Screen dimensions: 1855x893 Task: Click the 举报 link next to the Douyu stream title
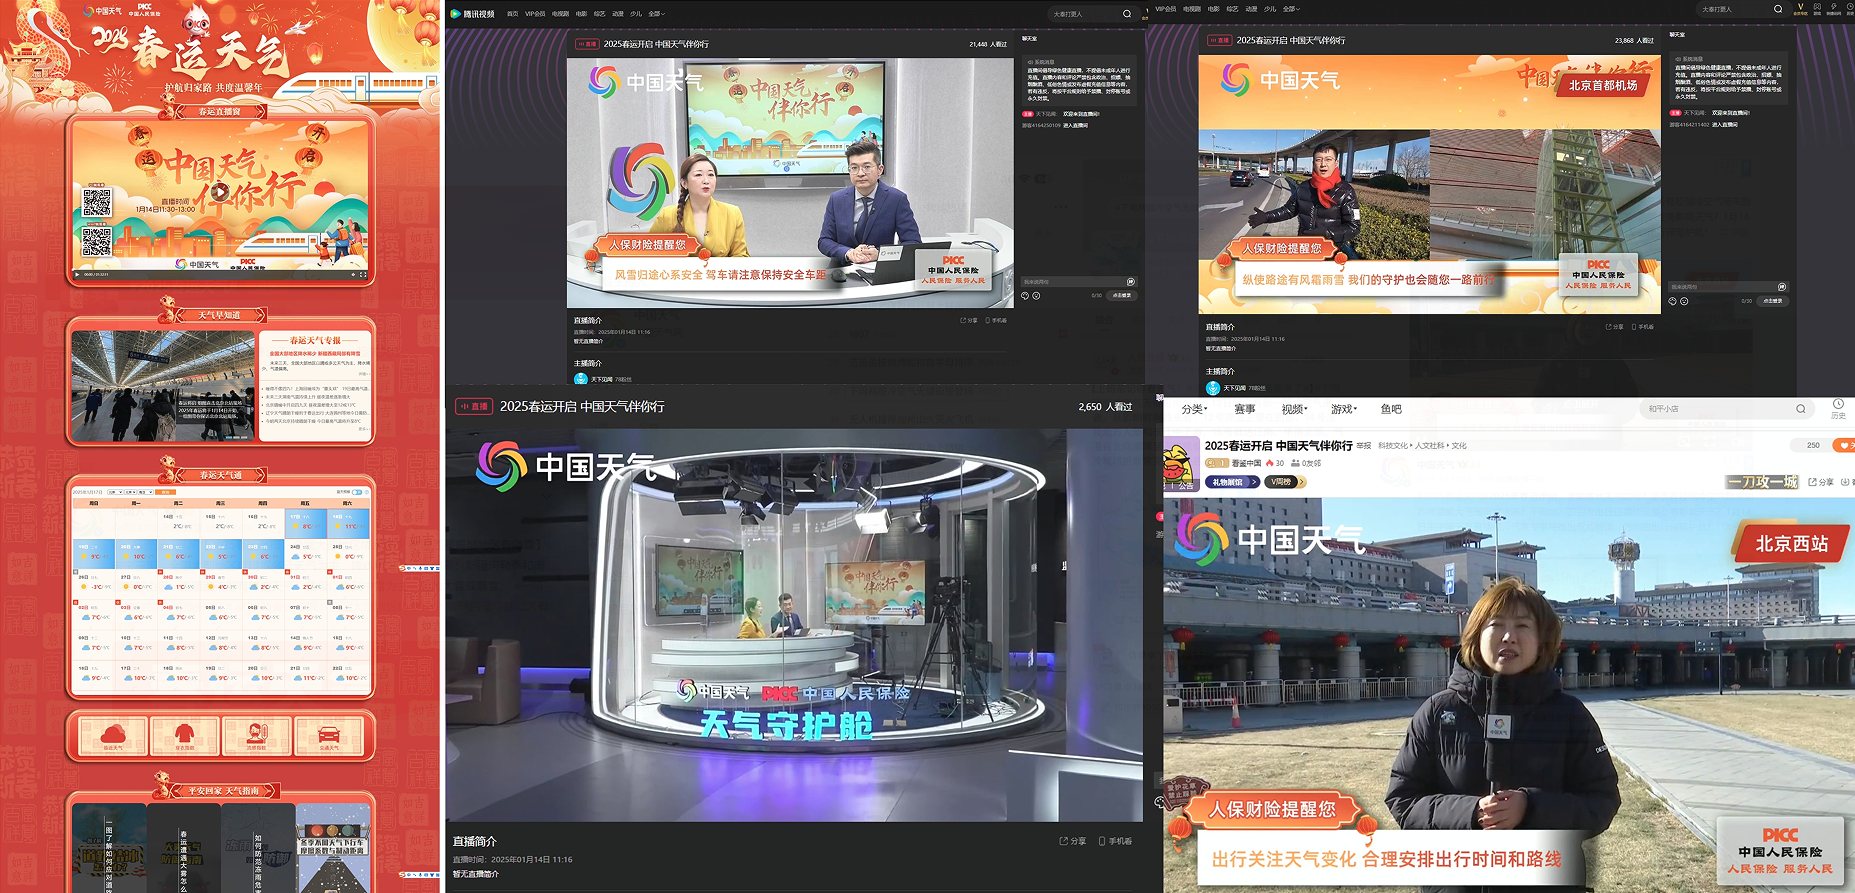click(x=1364, y=446)
